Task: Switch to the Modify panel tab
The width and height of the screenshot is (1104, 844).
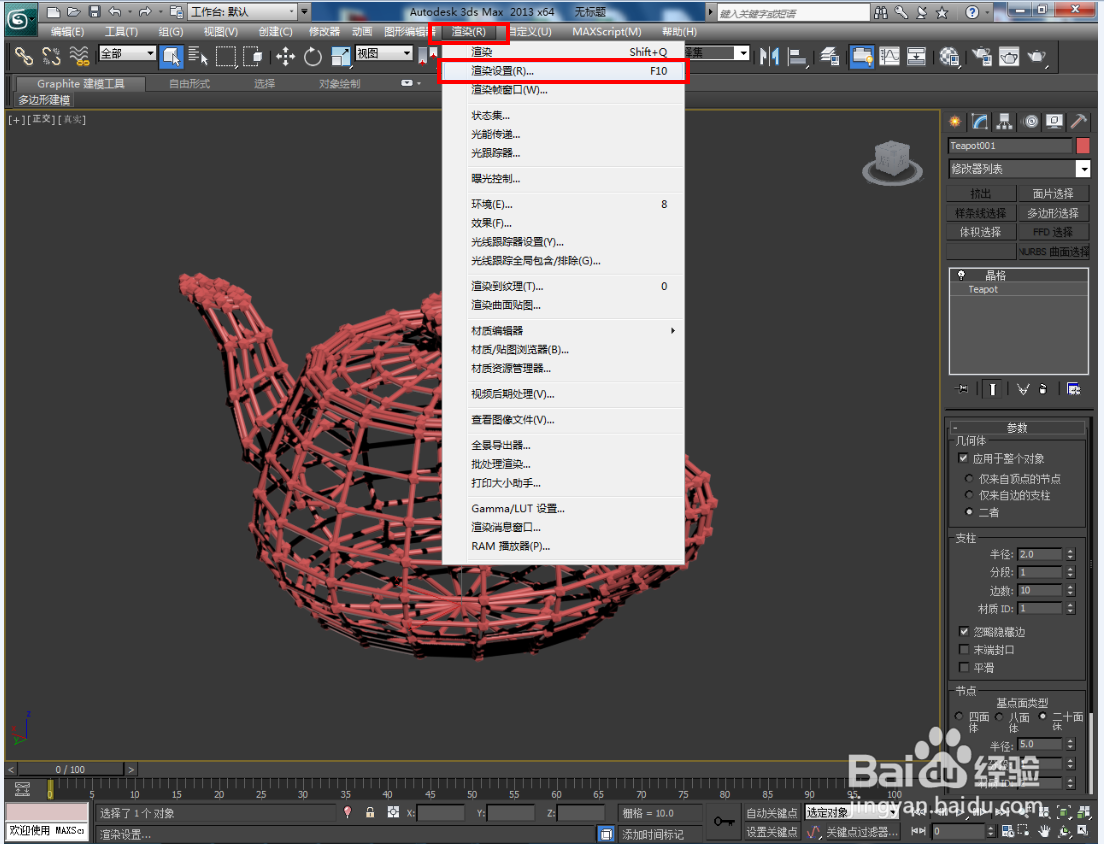Action: tap(980, 122)
